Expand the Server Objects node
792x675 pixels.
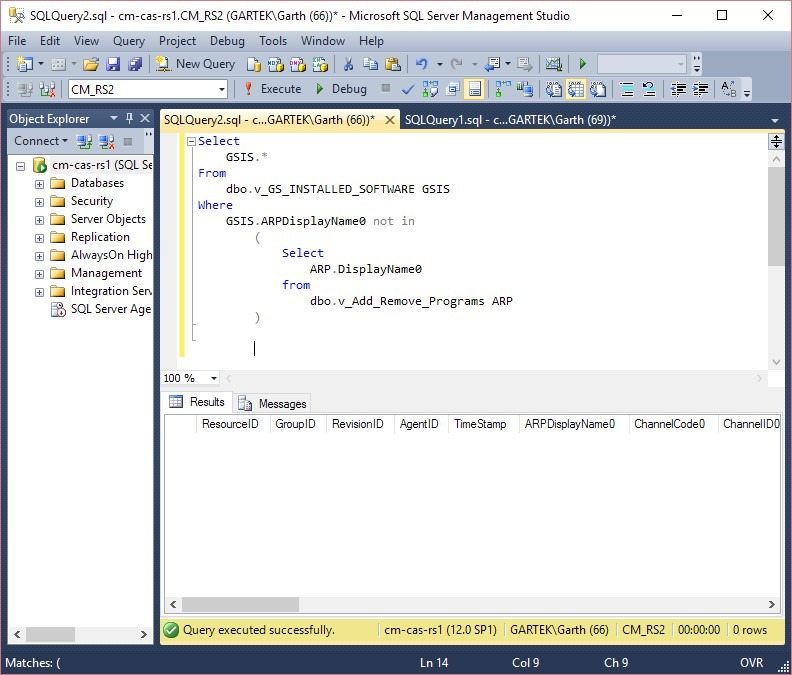click(x=39, y=220)
